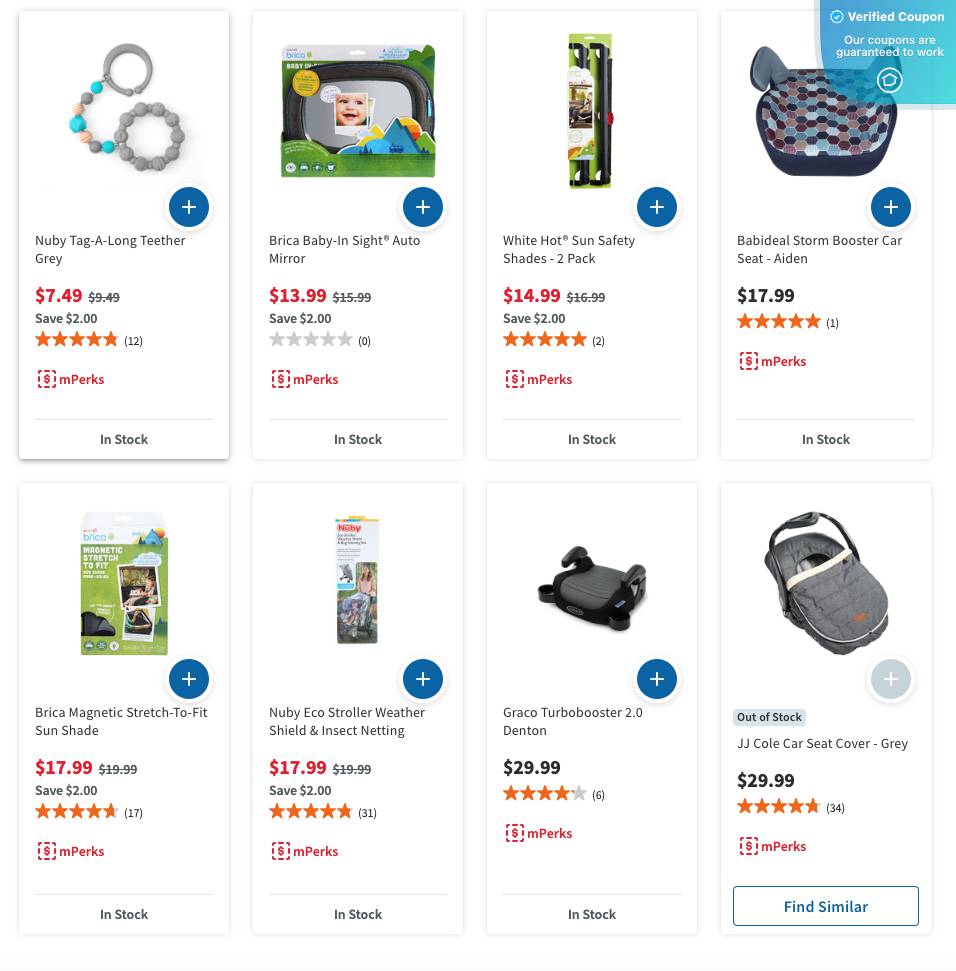Screen dimensions: 956x971
Task: Add Graco Turbobooster 2.0 Denton to cart
Action: pos(657,679)
